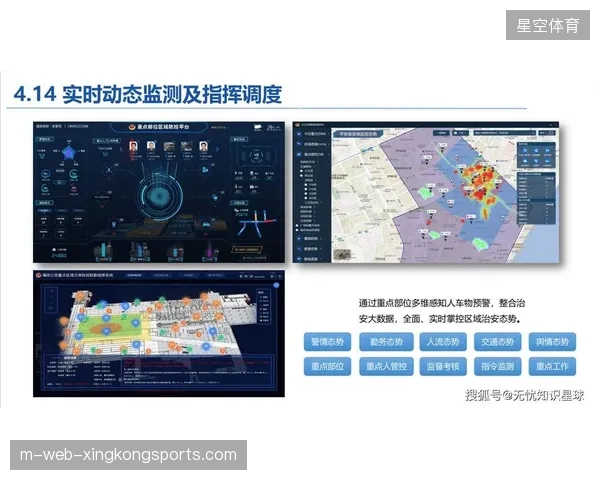Open the m-web-xingkongsports.com link label

[x=128, y=455]
